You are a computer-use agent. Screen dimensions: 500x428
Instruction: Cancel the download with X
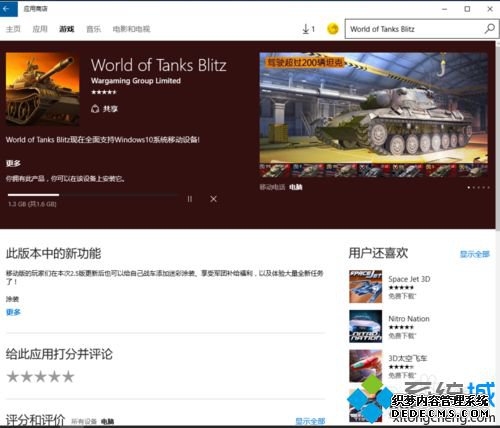pyautogui.click(x=213, y=199)
